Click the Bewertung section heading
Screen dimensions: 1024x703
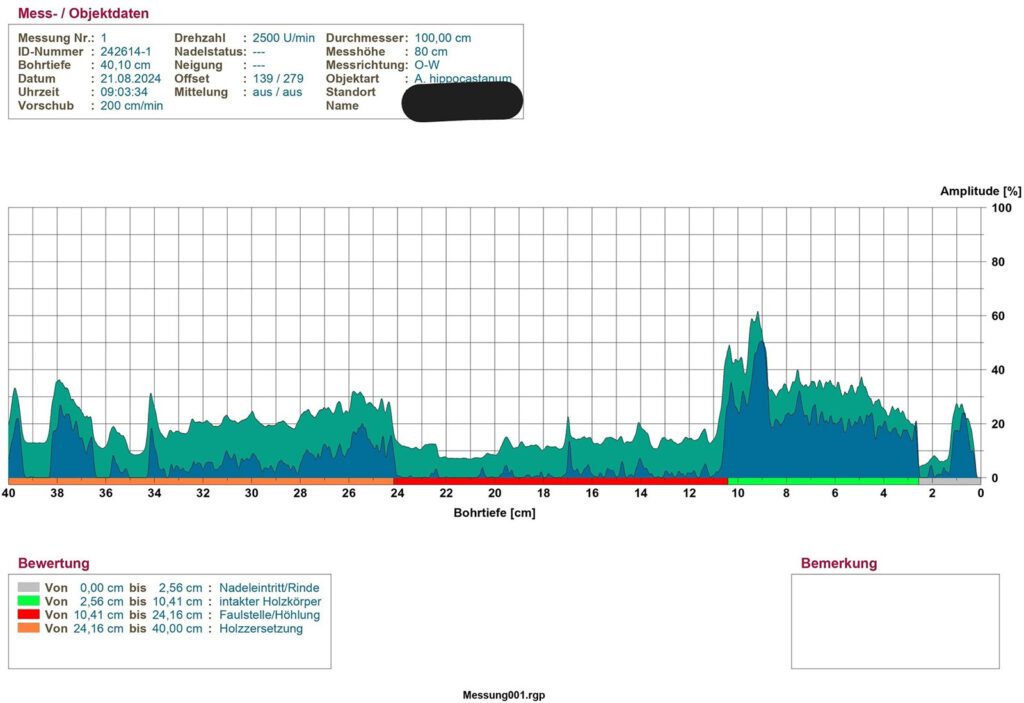(53, 564)
